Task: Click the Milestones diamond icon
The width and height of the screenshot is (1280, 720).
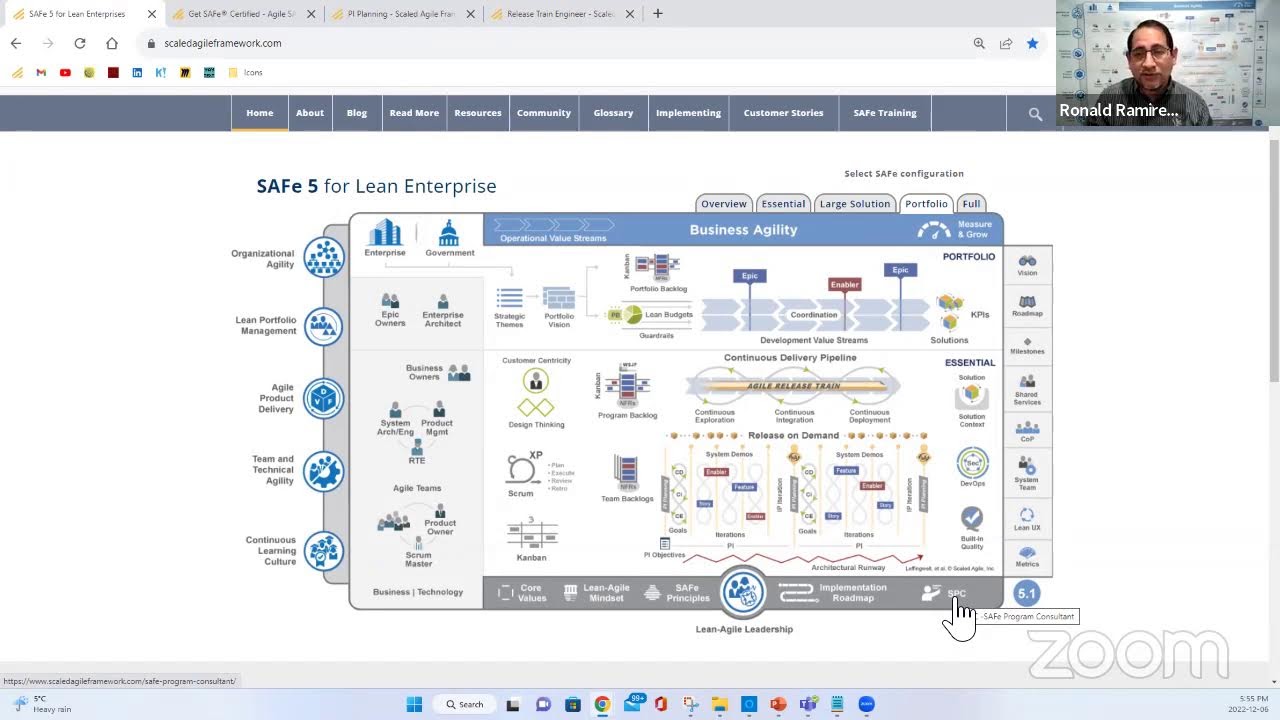Action: pos(1027,342)
